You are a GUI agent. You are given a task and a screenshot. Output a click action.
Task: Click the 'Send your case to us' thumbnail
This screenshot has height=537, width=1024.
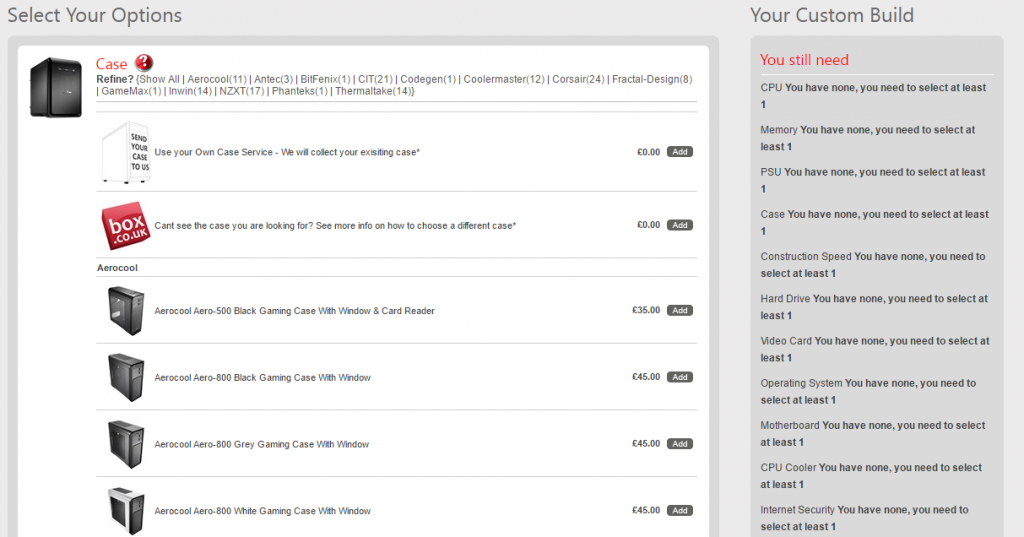pos(126,152)
